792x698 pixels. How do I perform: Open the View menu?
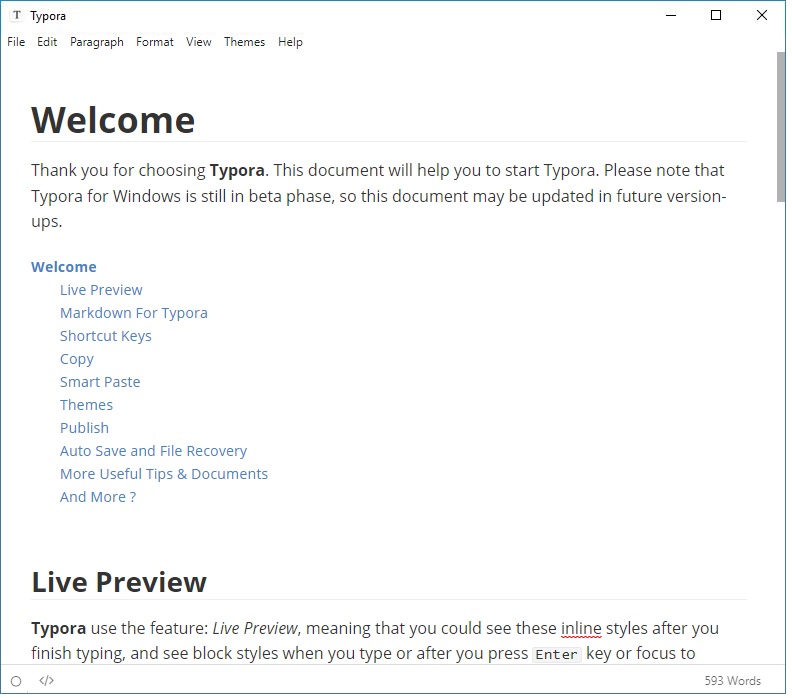(200, 42)
